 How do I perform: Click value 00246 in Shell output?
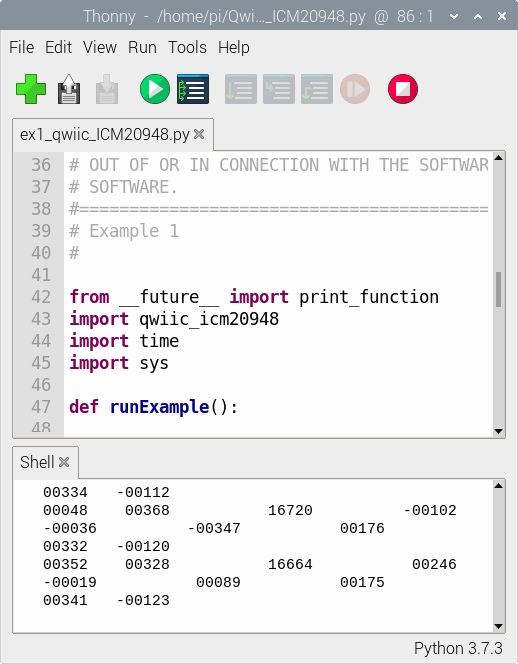tap(434, 564)
